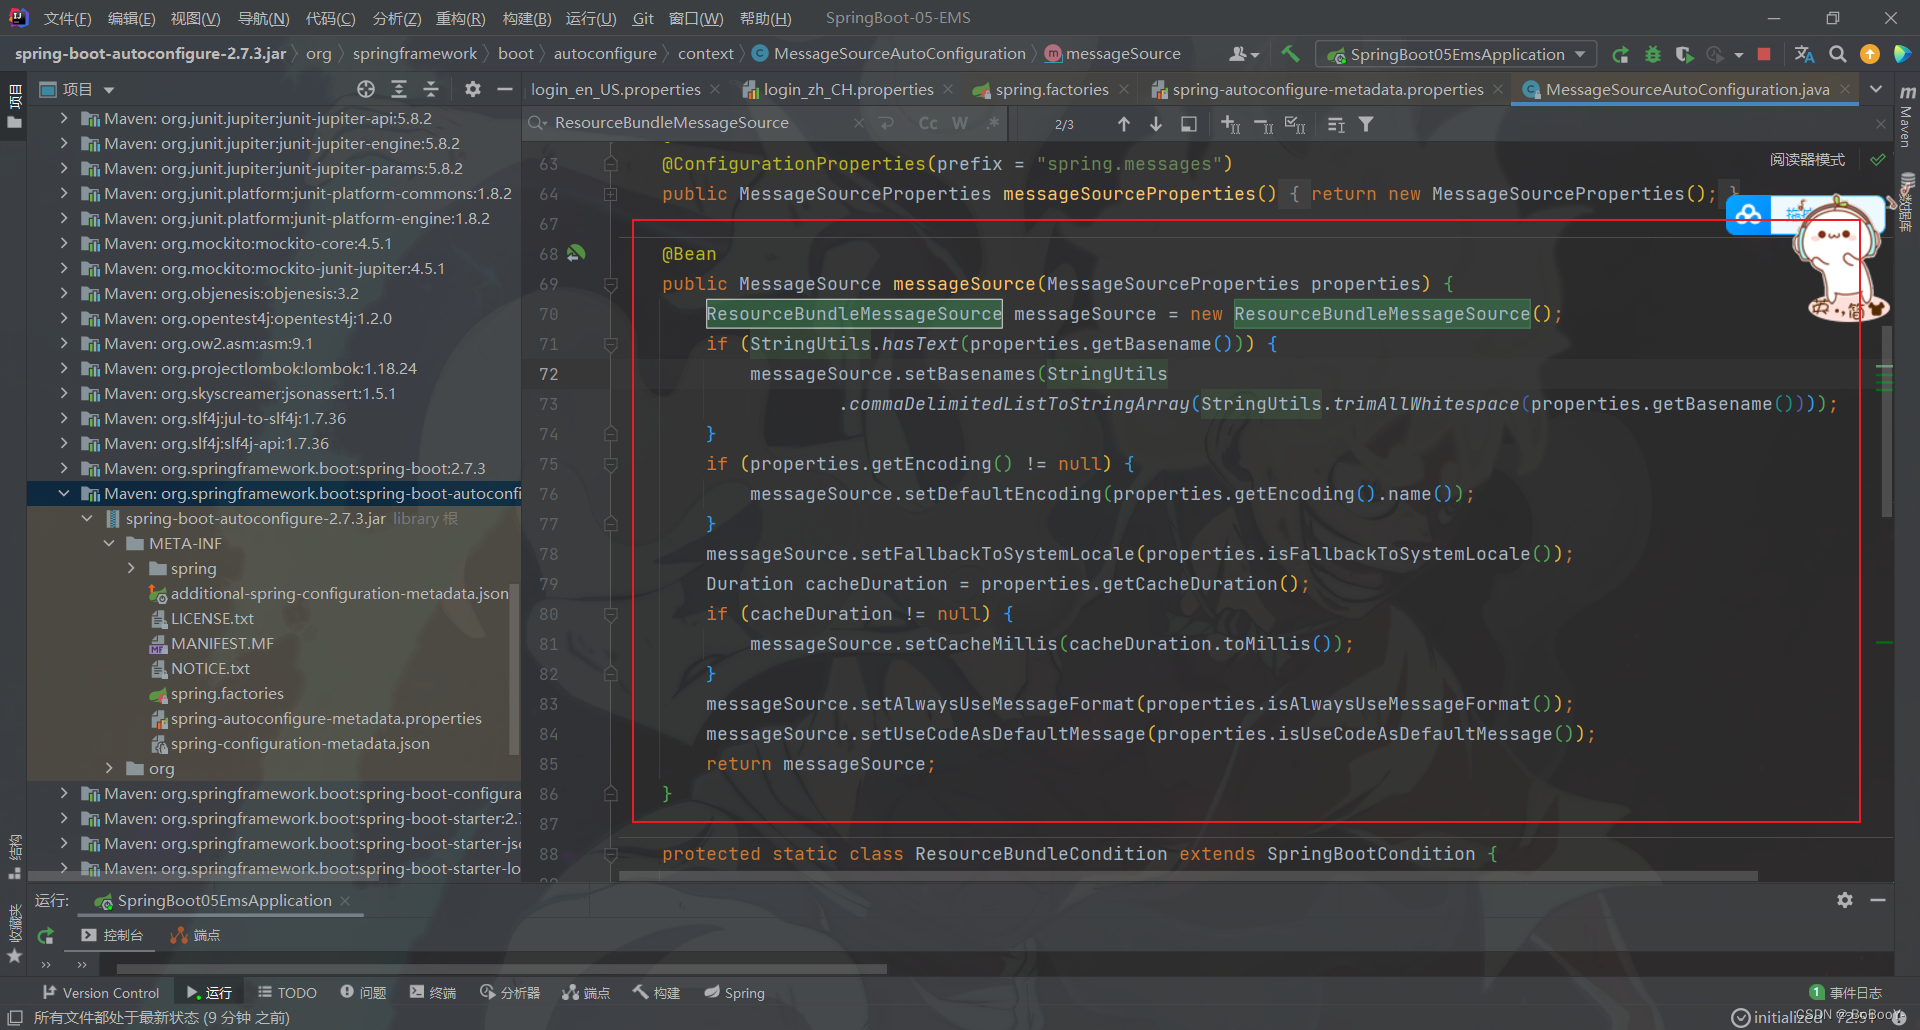1920x1030 pixels.
Task: Open the 终端 terminal tool window
Action: [x=432, y=992]
